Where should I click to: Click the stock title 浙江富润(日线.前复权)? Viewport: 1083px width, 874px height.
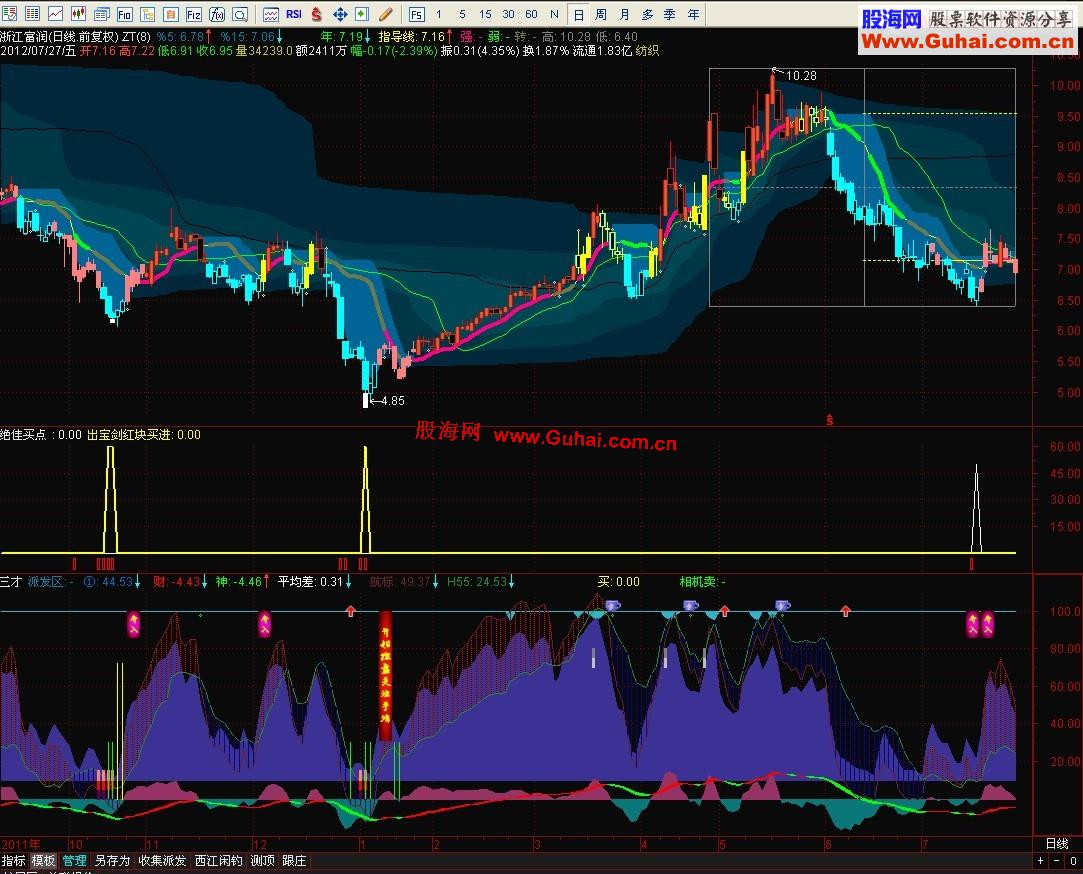[58, 37]
